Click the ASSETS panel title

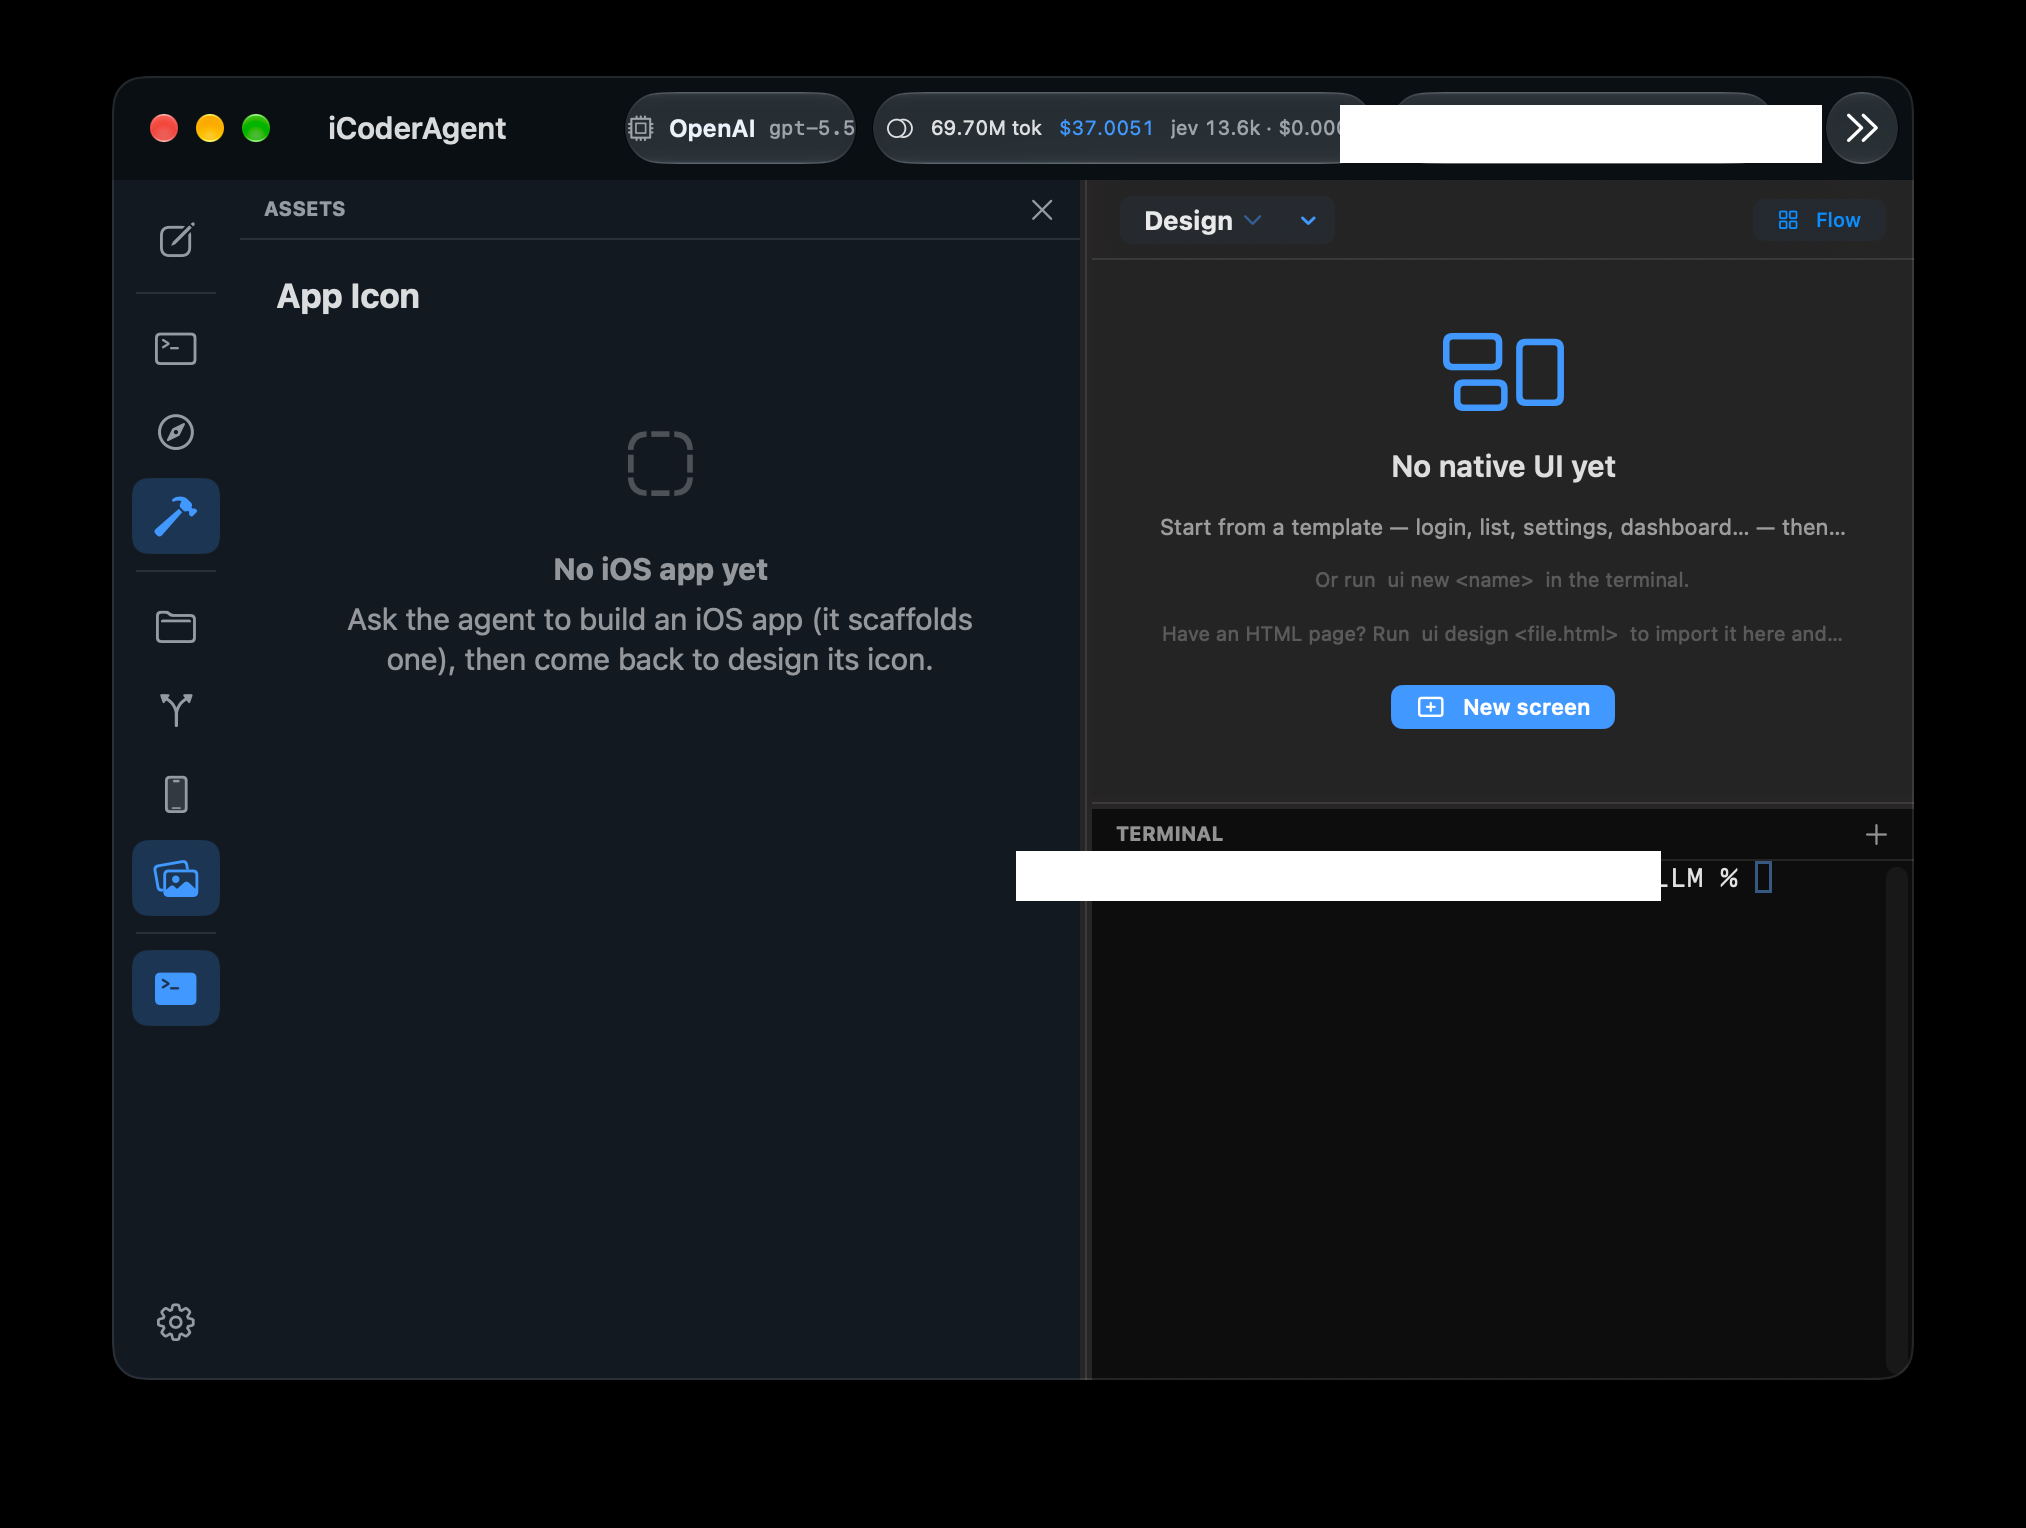(x=304, y=209)
